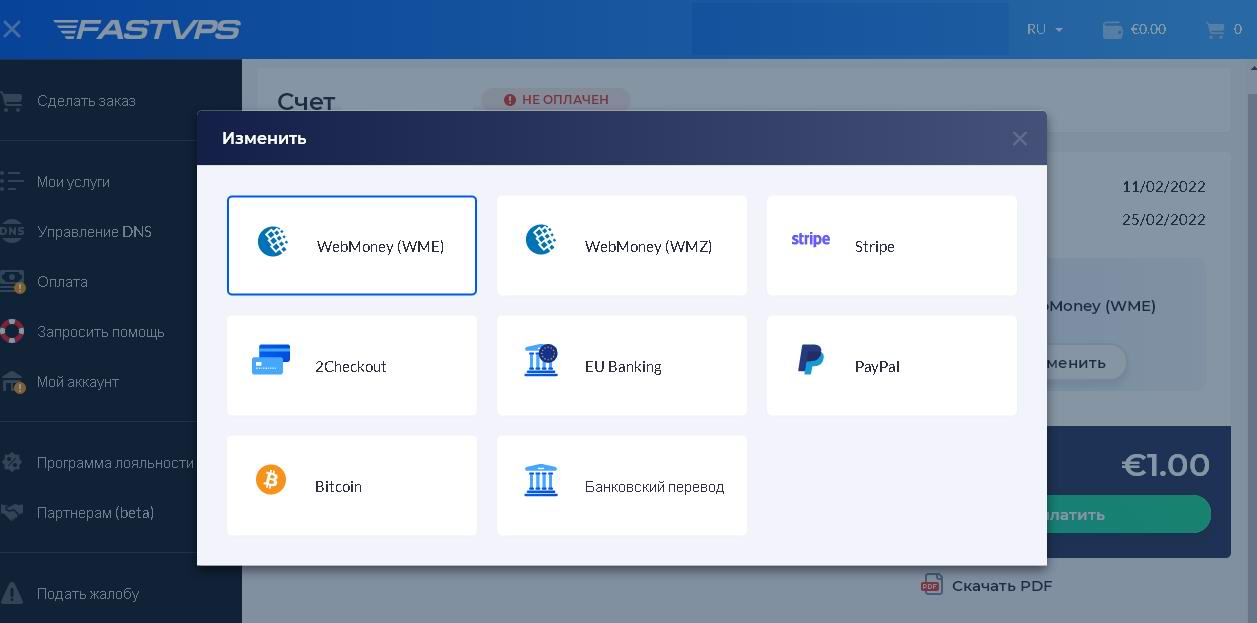Open Партнерам (beta) in sidebar
This screenshot has width=1257, height=623.
(x=95, y=513)
